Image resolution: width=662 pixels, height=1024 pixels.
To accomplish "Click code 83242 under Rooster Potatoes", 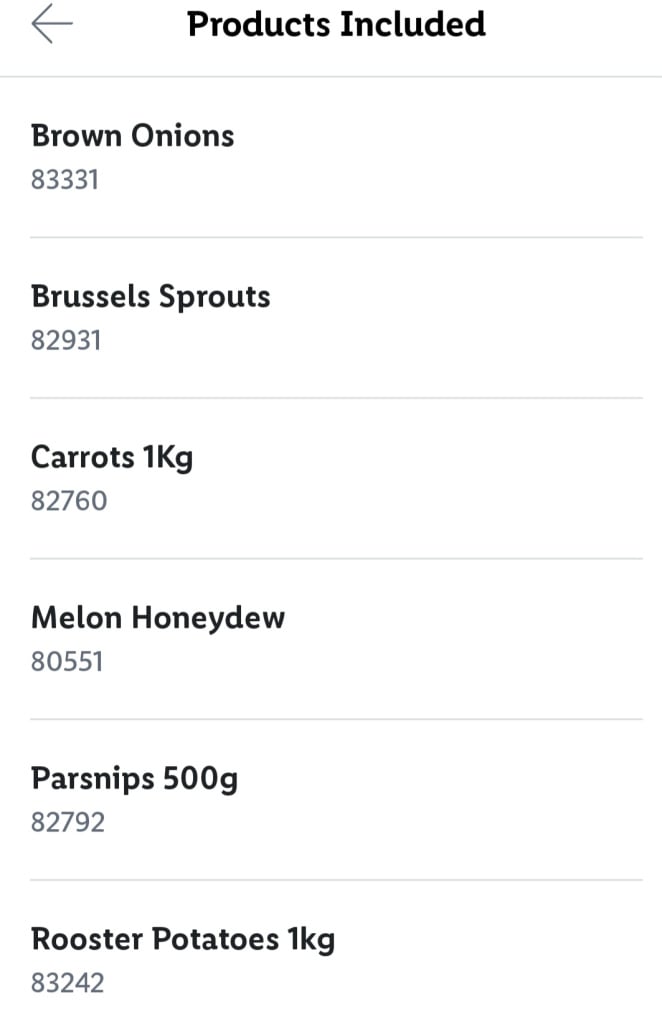I will click(x=67, y=982).
